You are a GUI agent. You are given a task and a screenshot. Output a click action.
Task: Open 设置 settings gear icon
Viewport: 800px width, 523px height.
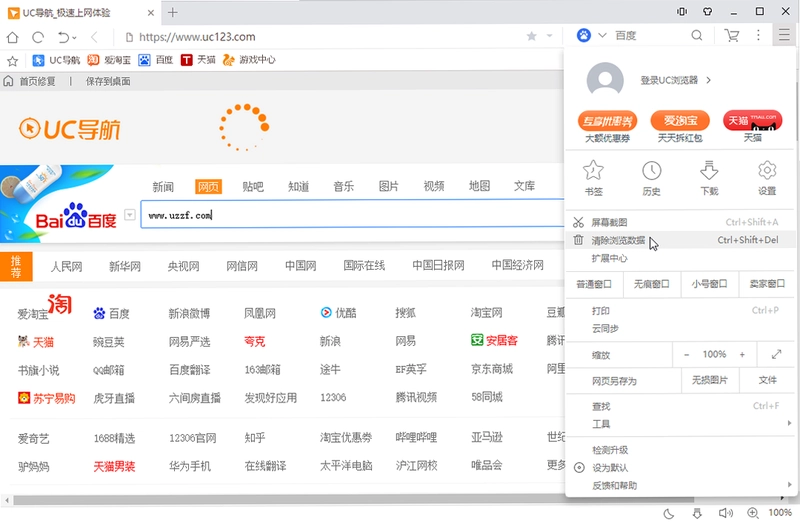tap(767, 170)
